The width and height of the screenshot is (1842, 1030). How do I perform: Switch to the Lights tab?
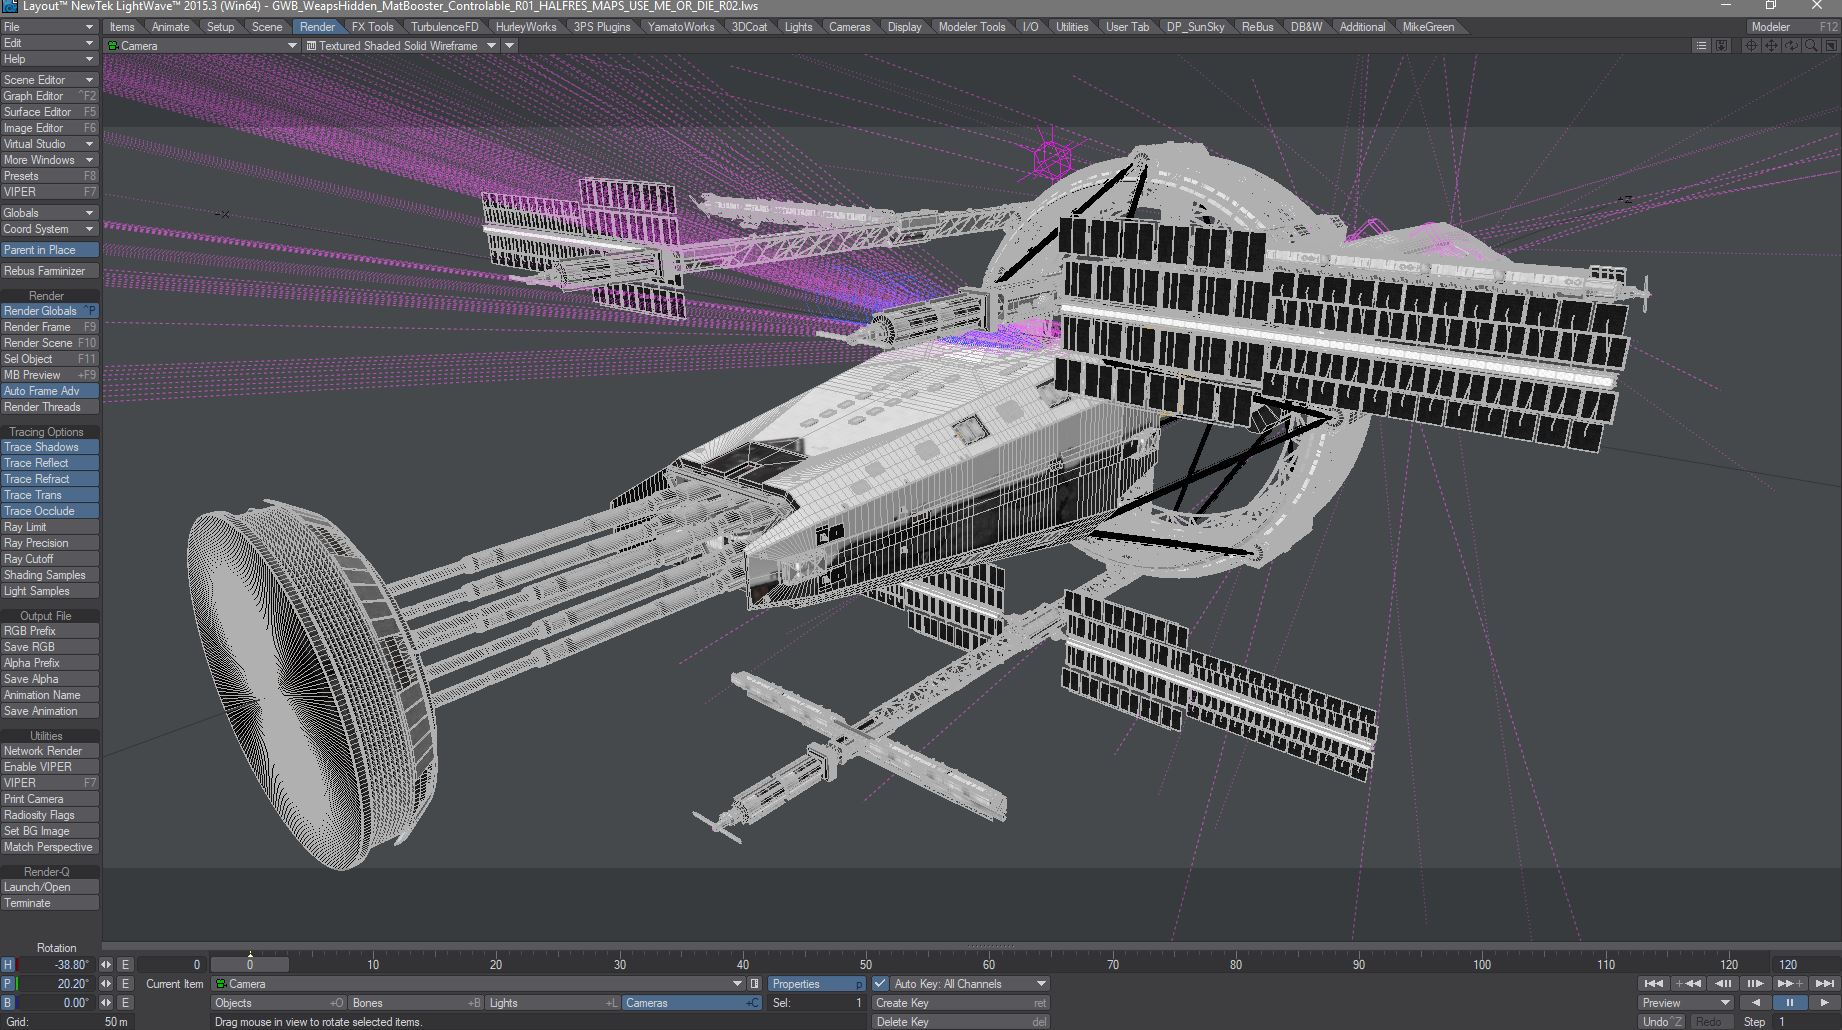tap(798, 27)
